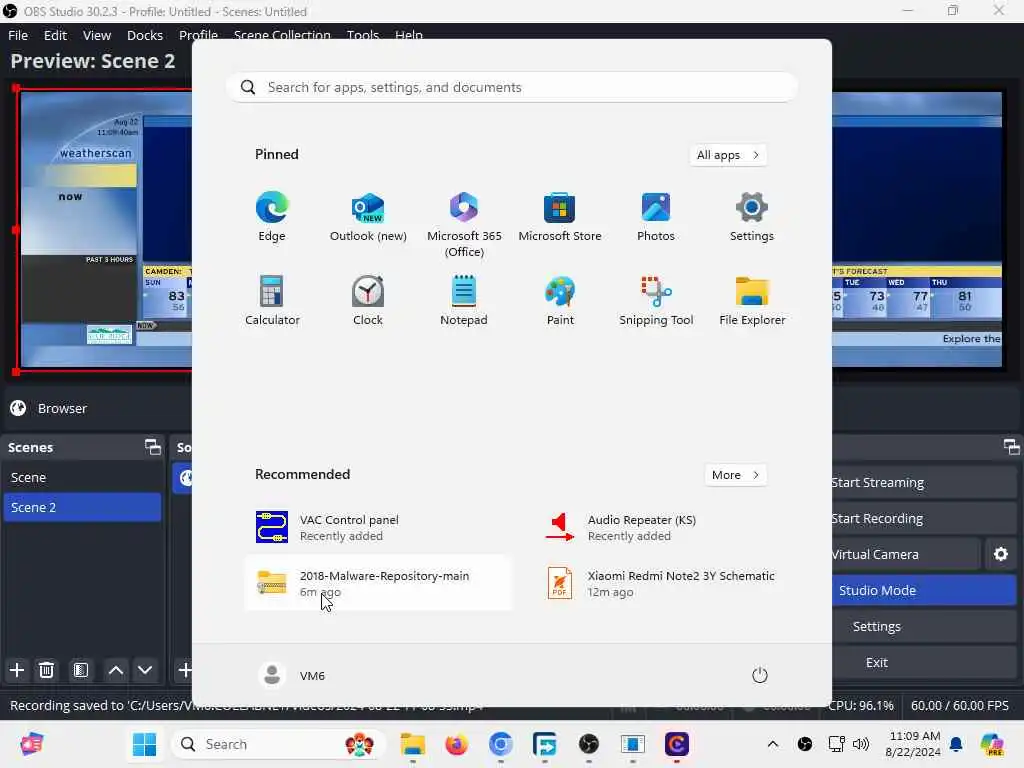Click Browser source label in OBS
Image resolution: width=1024 pixels, height=768 pixels.
62,408
